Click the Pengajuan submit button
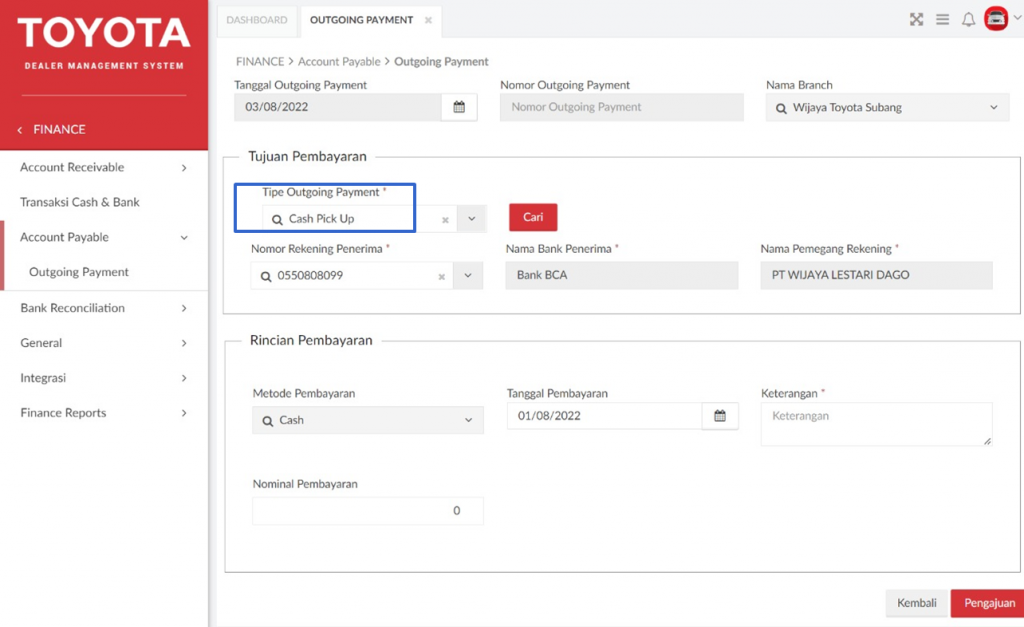Viewport: 1024px width, 627px height. click(x=989, y=603)
